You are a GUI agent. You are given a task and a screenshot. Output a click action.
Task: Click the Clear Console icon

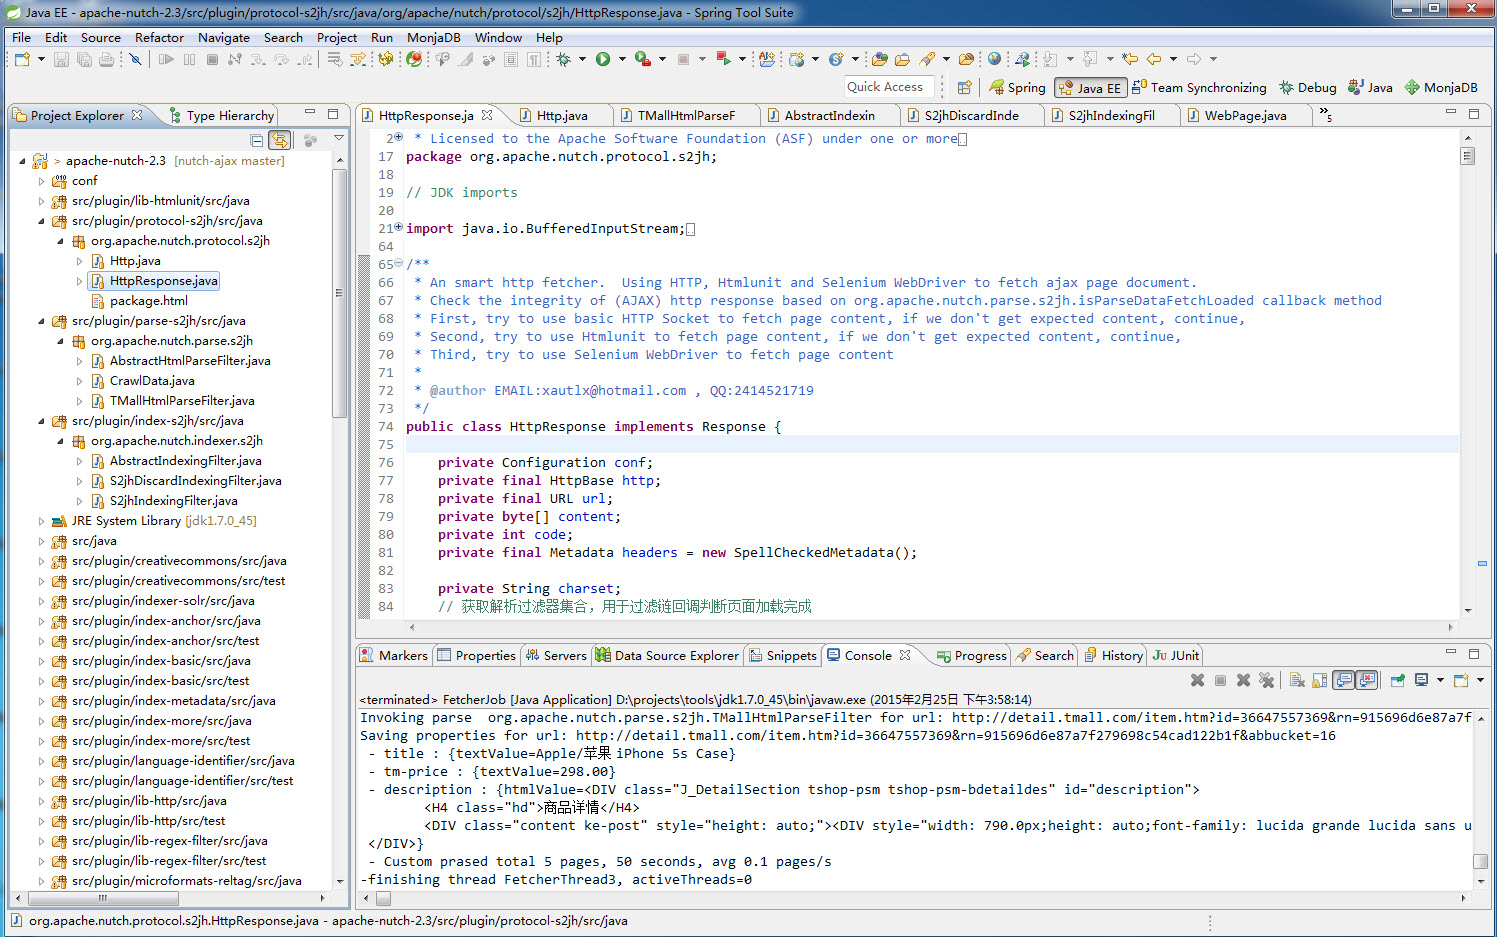point(1296,680)
